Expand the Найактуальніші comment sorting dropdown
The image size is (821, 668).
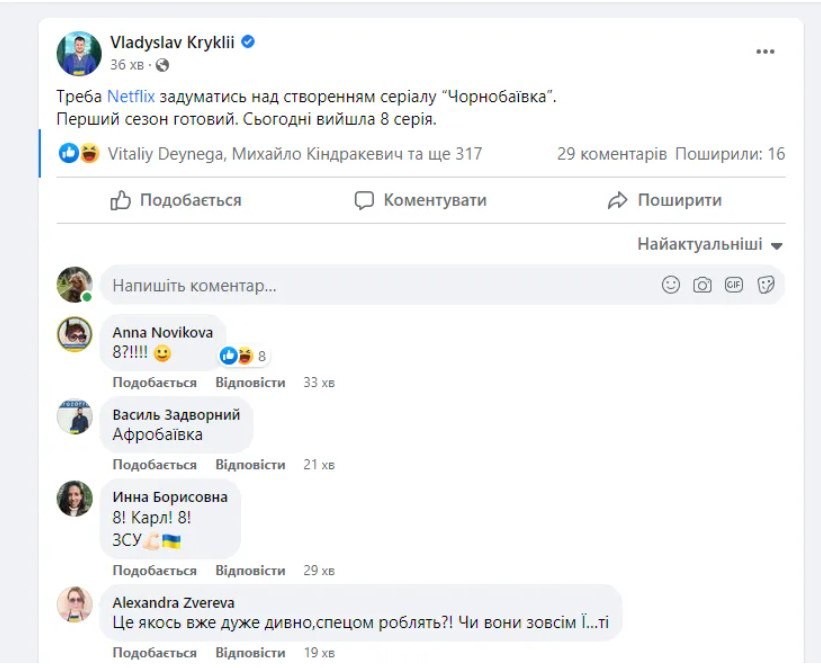pyautogui.click(x=710, y=244)
